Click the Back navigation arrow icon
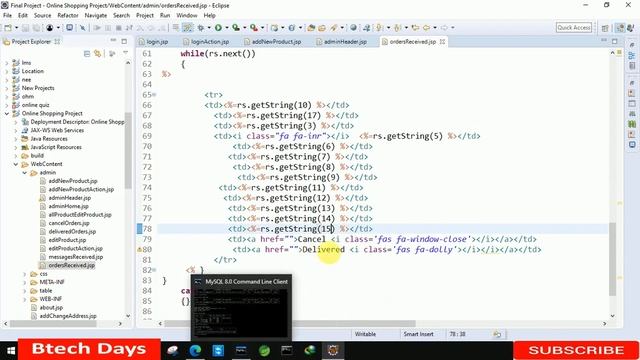Screen dimensions: 640x360 pos(426,28)
